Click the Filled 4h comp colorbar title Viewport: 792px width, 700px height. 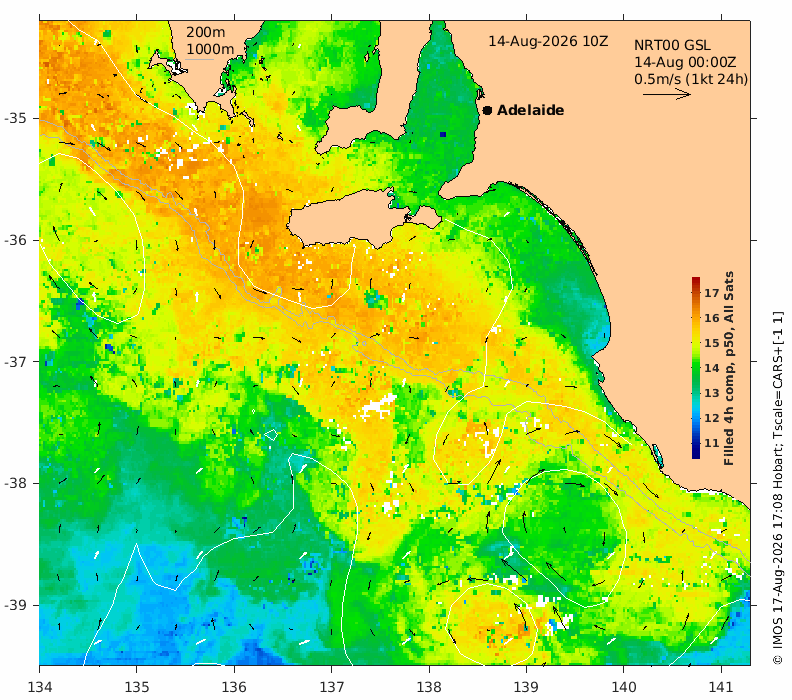pos(728,369)
